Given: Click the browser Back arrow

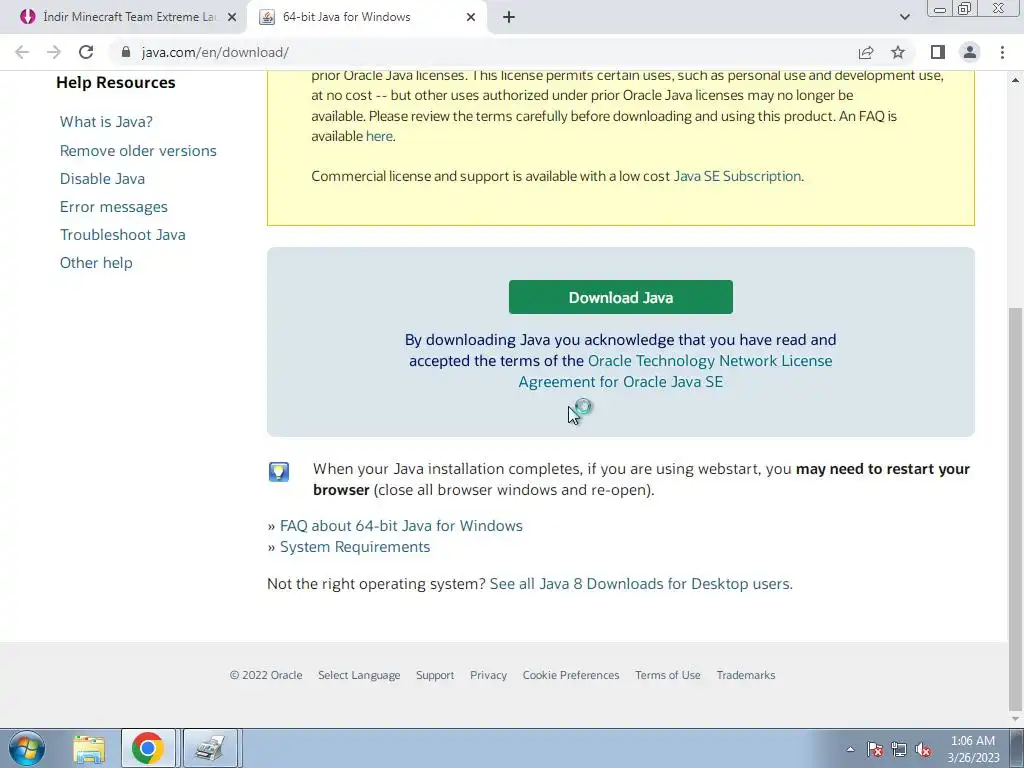Looking at the screenshot, I should [22, 52].
